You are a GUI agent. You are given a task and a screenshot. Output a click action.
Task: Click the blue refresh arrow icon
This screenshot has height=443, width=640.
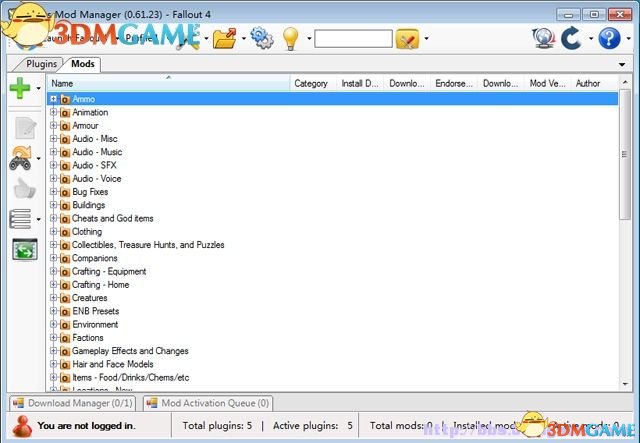point(571,38)
